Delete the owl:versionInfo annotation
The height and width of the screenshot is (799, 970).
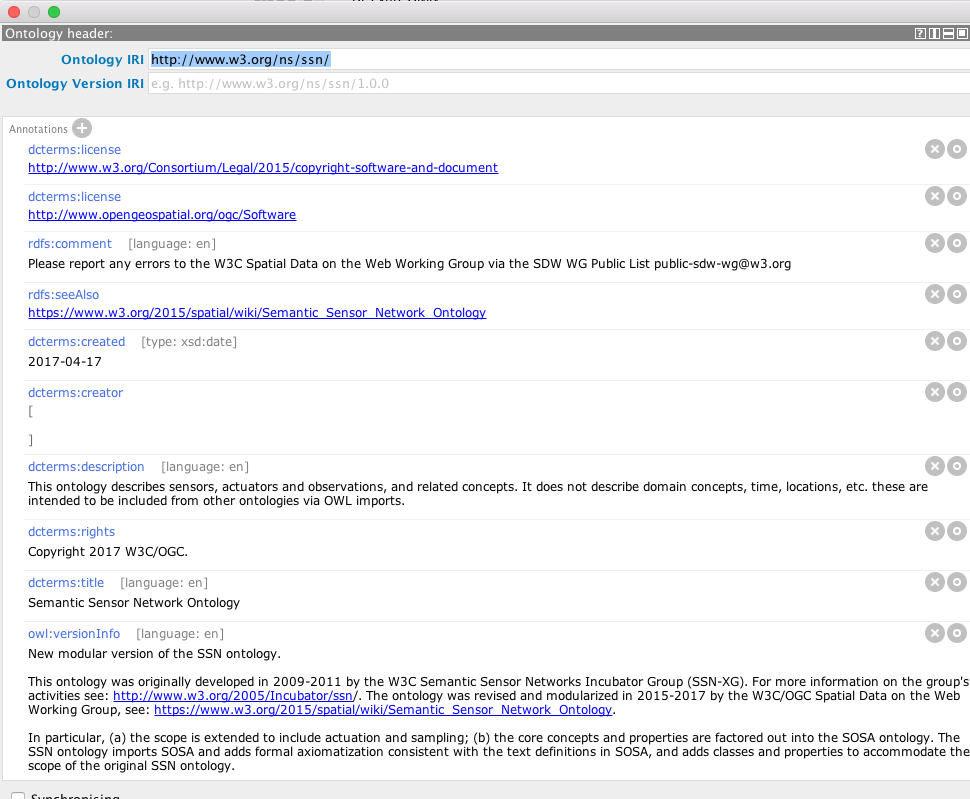pos(935,633)
